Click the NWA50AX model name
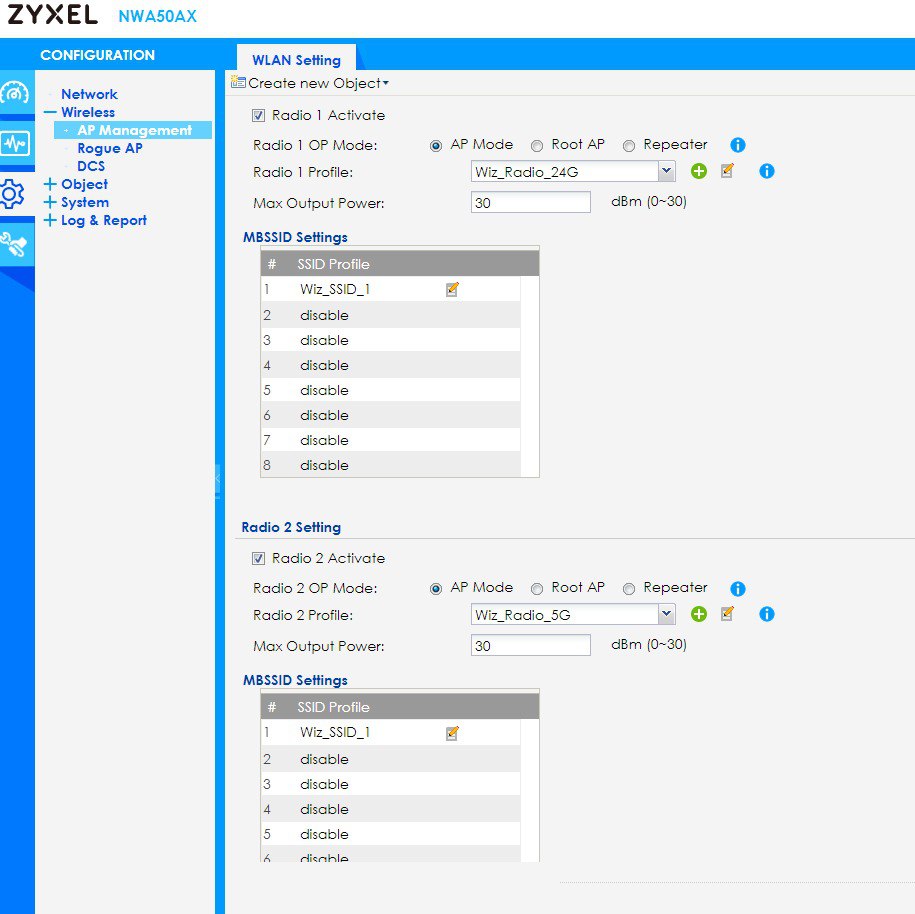 158,16
